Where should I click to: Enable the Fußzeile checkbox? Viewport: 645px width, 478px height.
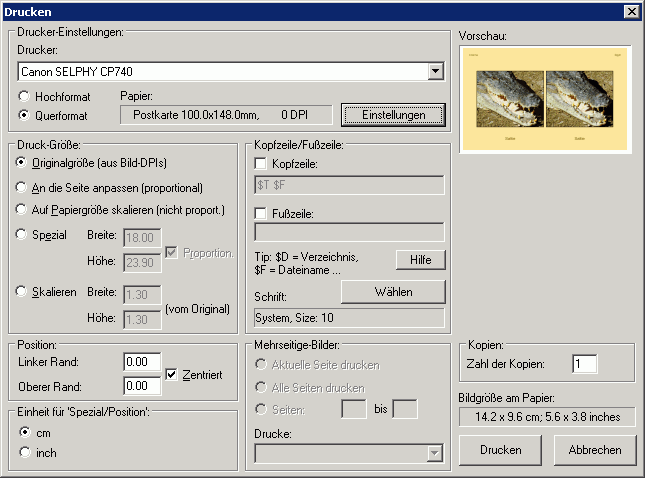pos(262,213)
